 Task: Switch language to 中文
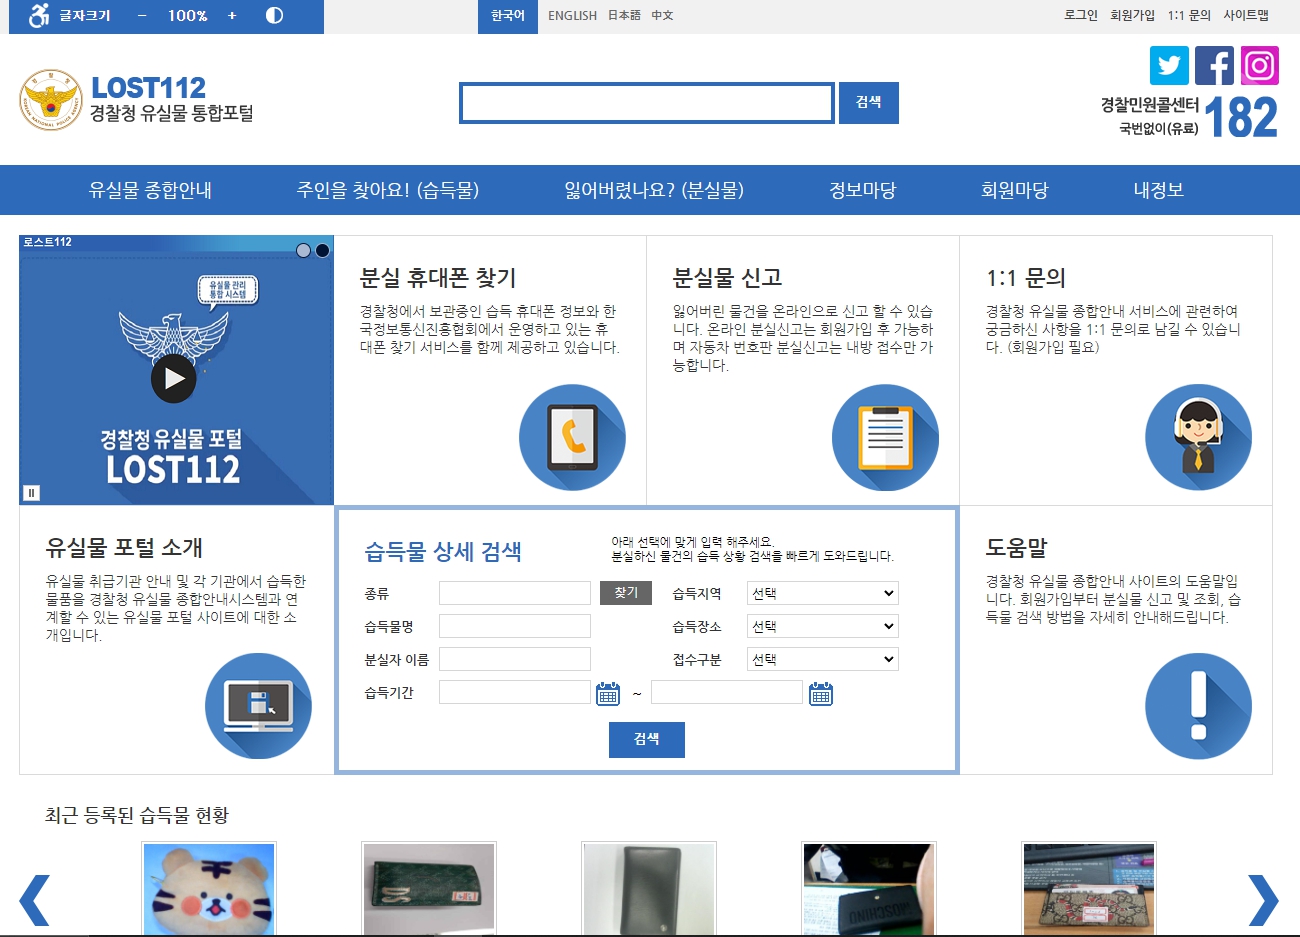pyautogui.click(x=662, y=16)
